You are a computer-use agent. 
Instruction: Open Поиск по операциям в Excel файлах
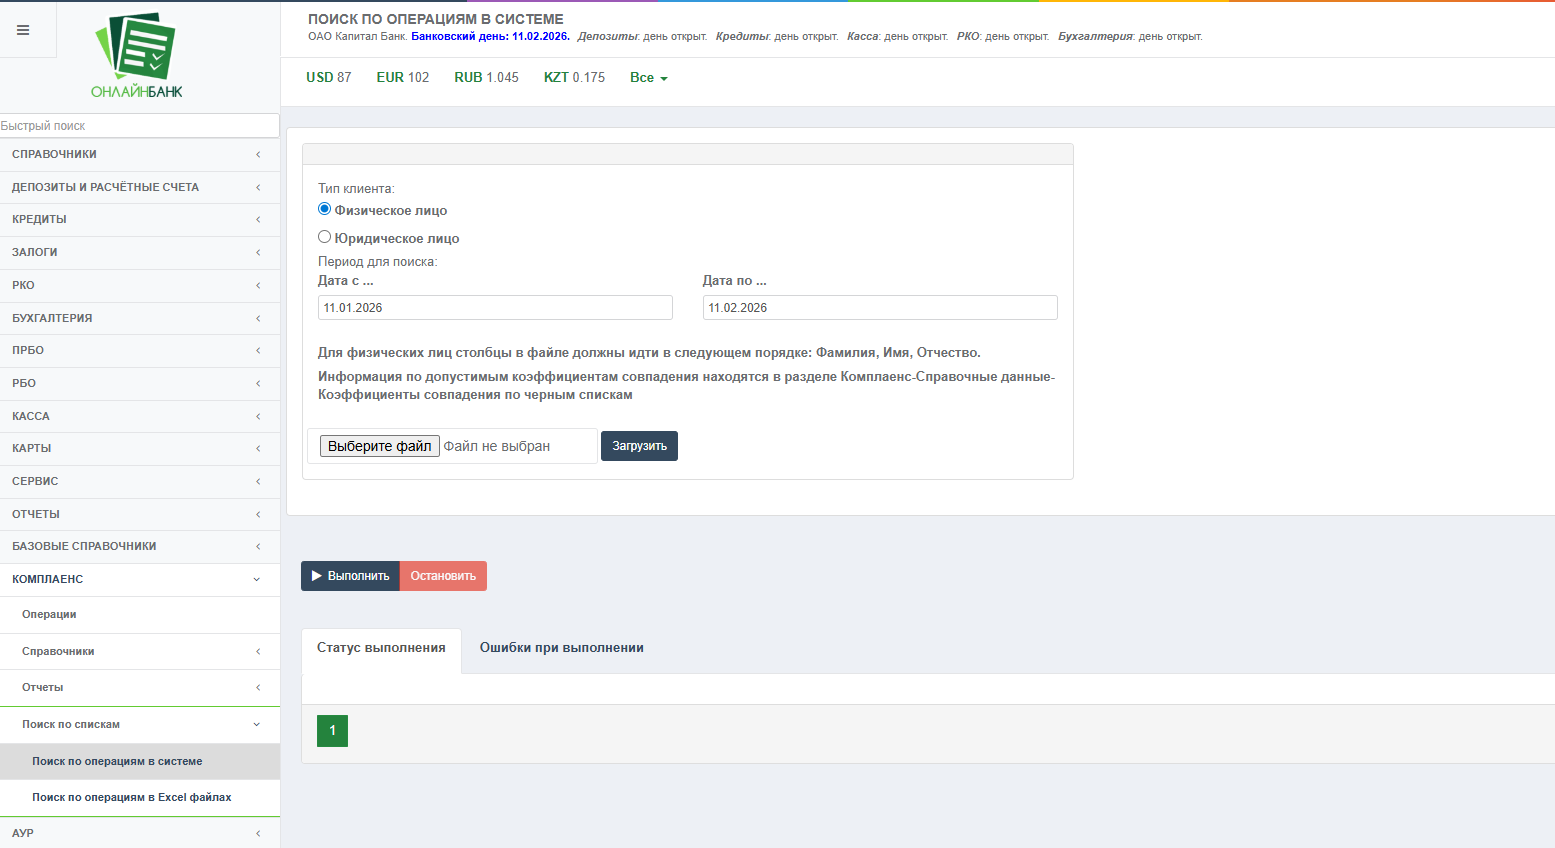pyautogui.click(x=140, y=798)
